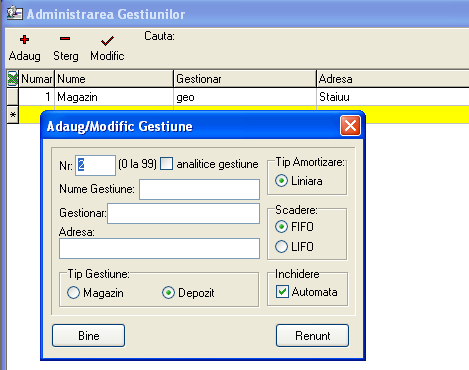Click the new row asterisk selector

pyautogui.click(x=13, y=115)
